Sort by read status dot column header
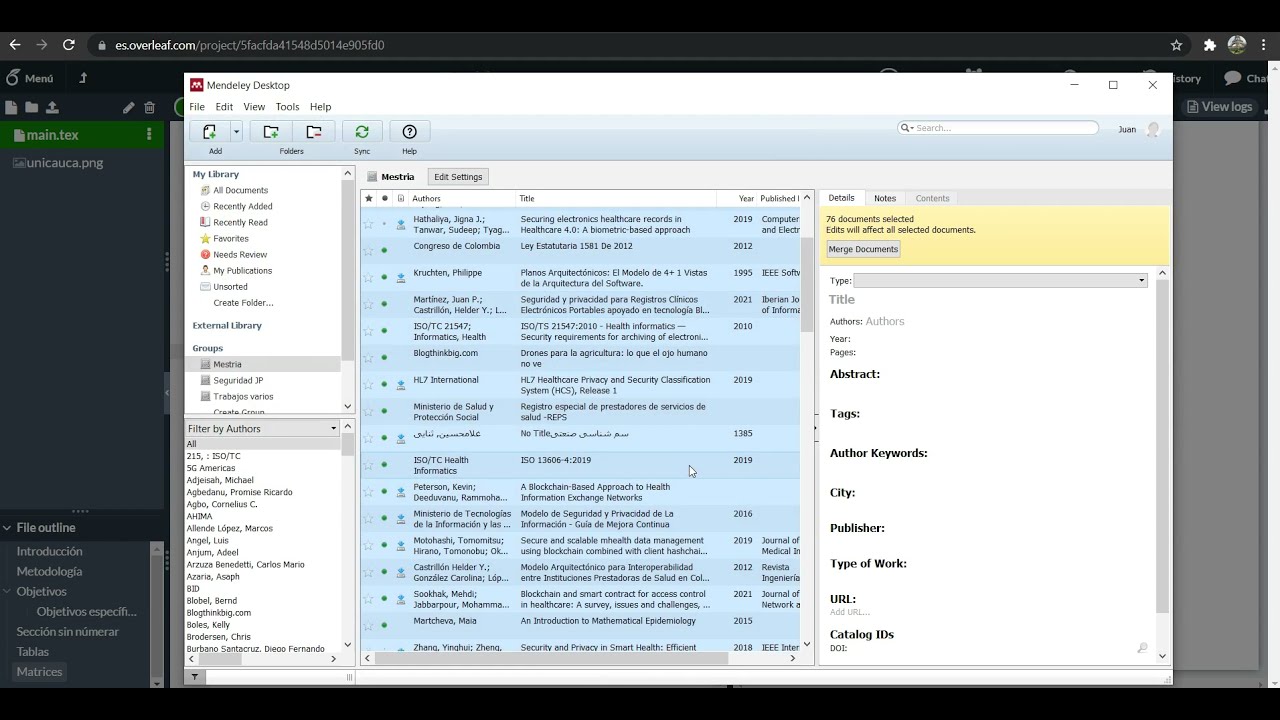 (384, 198)
